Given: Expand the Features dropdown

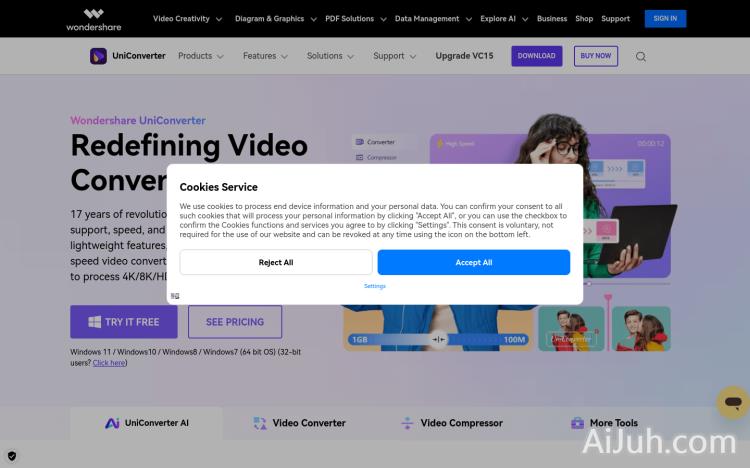Looking at the screenshot, I should click(265, 56).
